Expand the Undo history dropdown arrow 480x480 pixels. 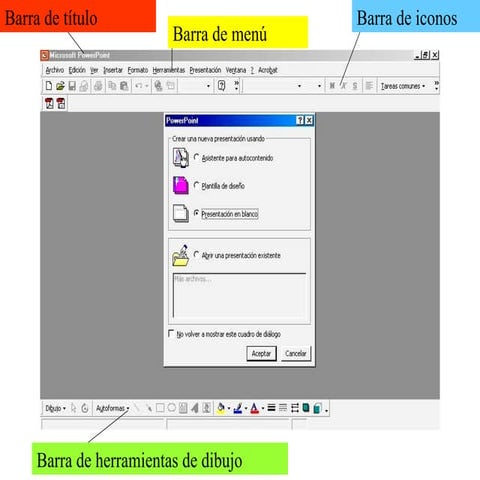coord(147,86)
